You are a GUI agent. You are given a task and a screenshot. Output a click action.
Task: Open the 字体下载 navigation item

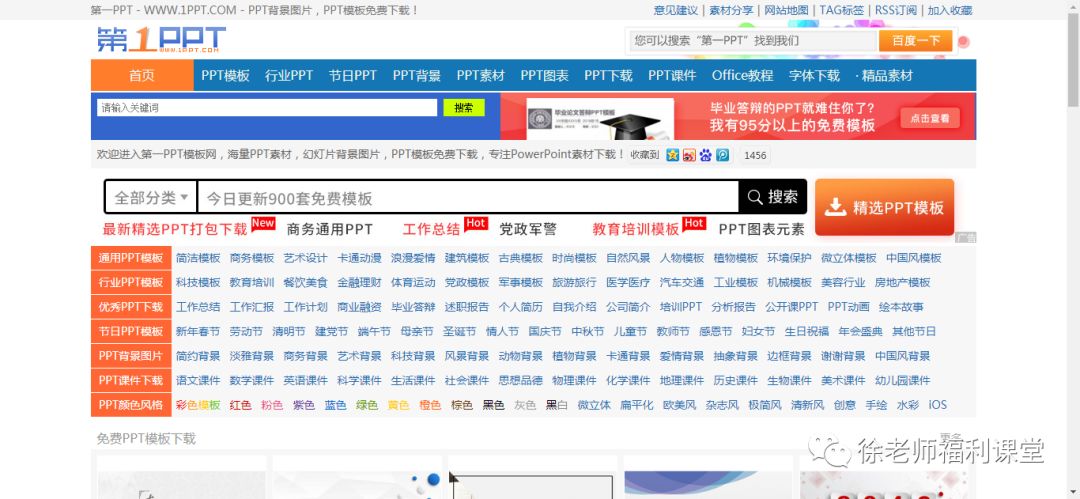pos(814,76)
